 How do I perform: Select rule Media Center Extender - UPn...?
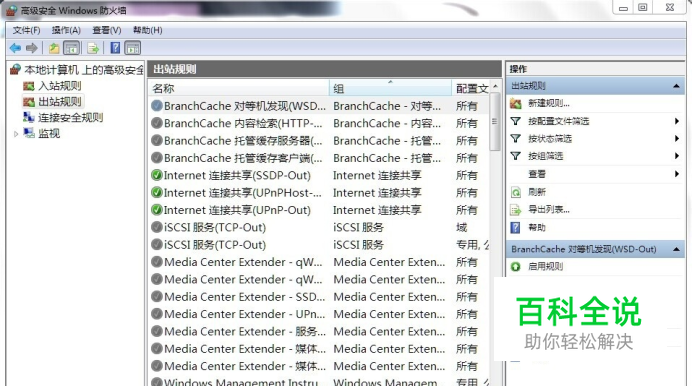tap(244, 314)
